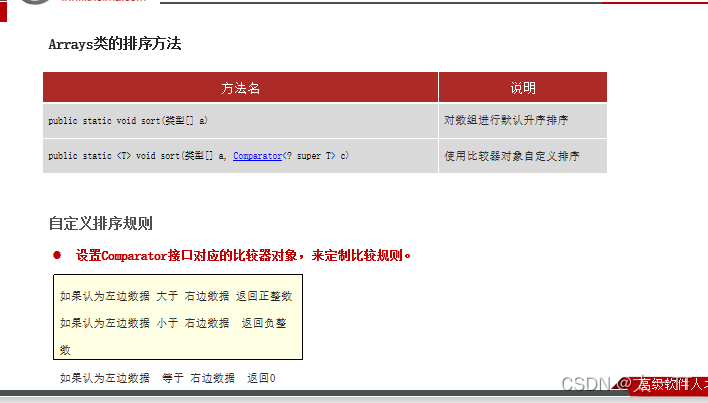Click the table header '方法名'

pos(241,88)
